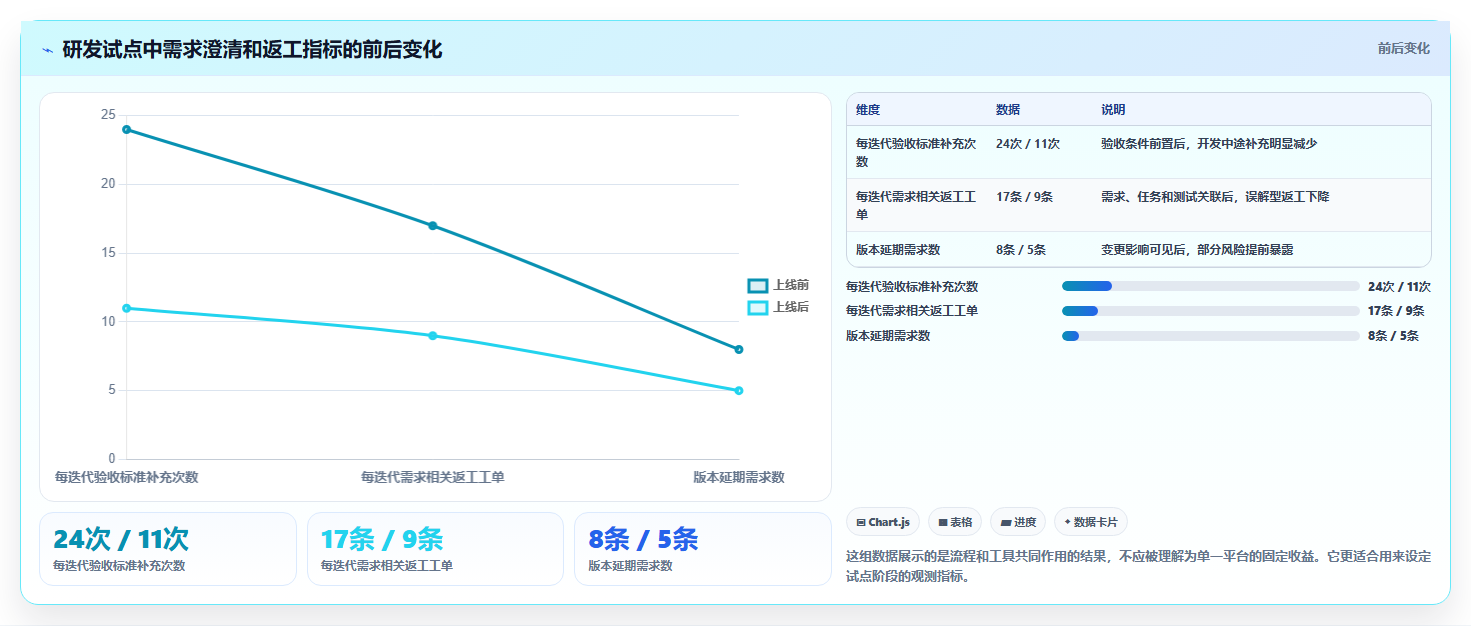Viewport: 1471px width, 626px height.
Task: Click x-axis label 每迭代需求相关返工工单
Action: tap(433, 477)
